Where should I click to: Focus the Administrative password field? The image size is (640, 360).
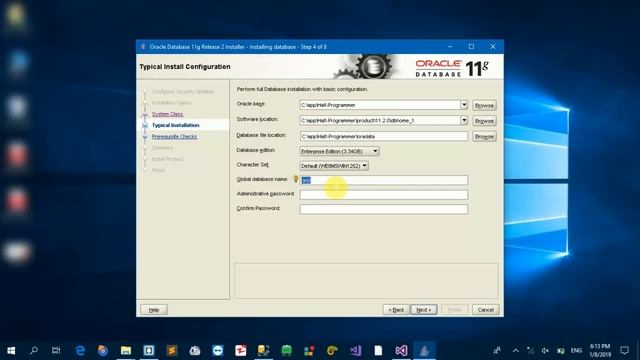pyautogui.click(x=384, y=195)
